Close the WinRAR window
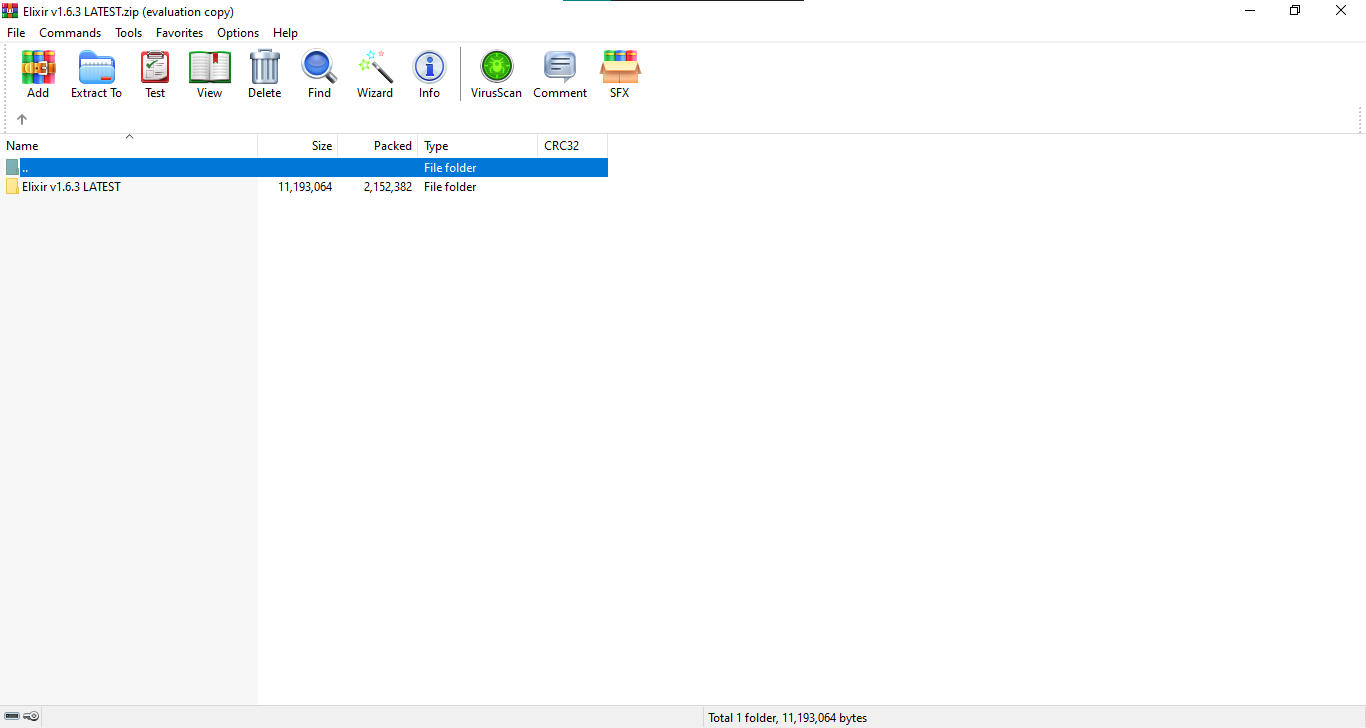The height and width of the screenshot is (728, 1366). click(x=1341, y=11)
